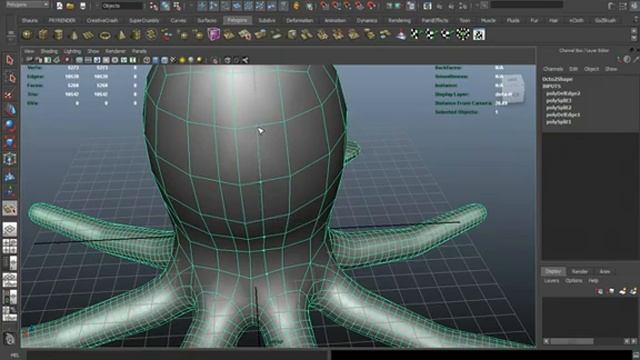Click the top toolbar name input field
The image size is (640, 360).
pos(527,5)
